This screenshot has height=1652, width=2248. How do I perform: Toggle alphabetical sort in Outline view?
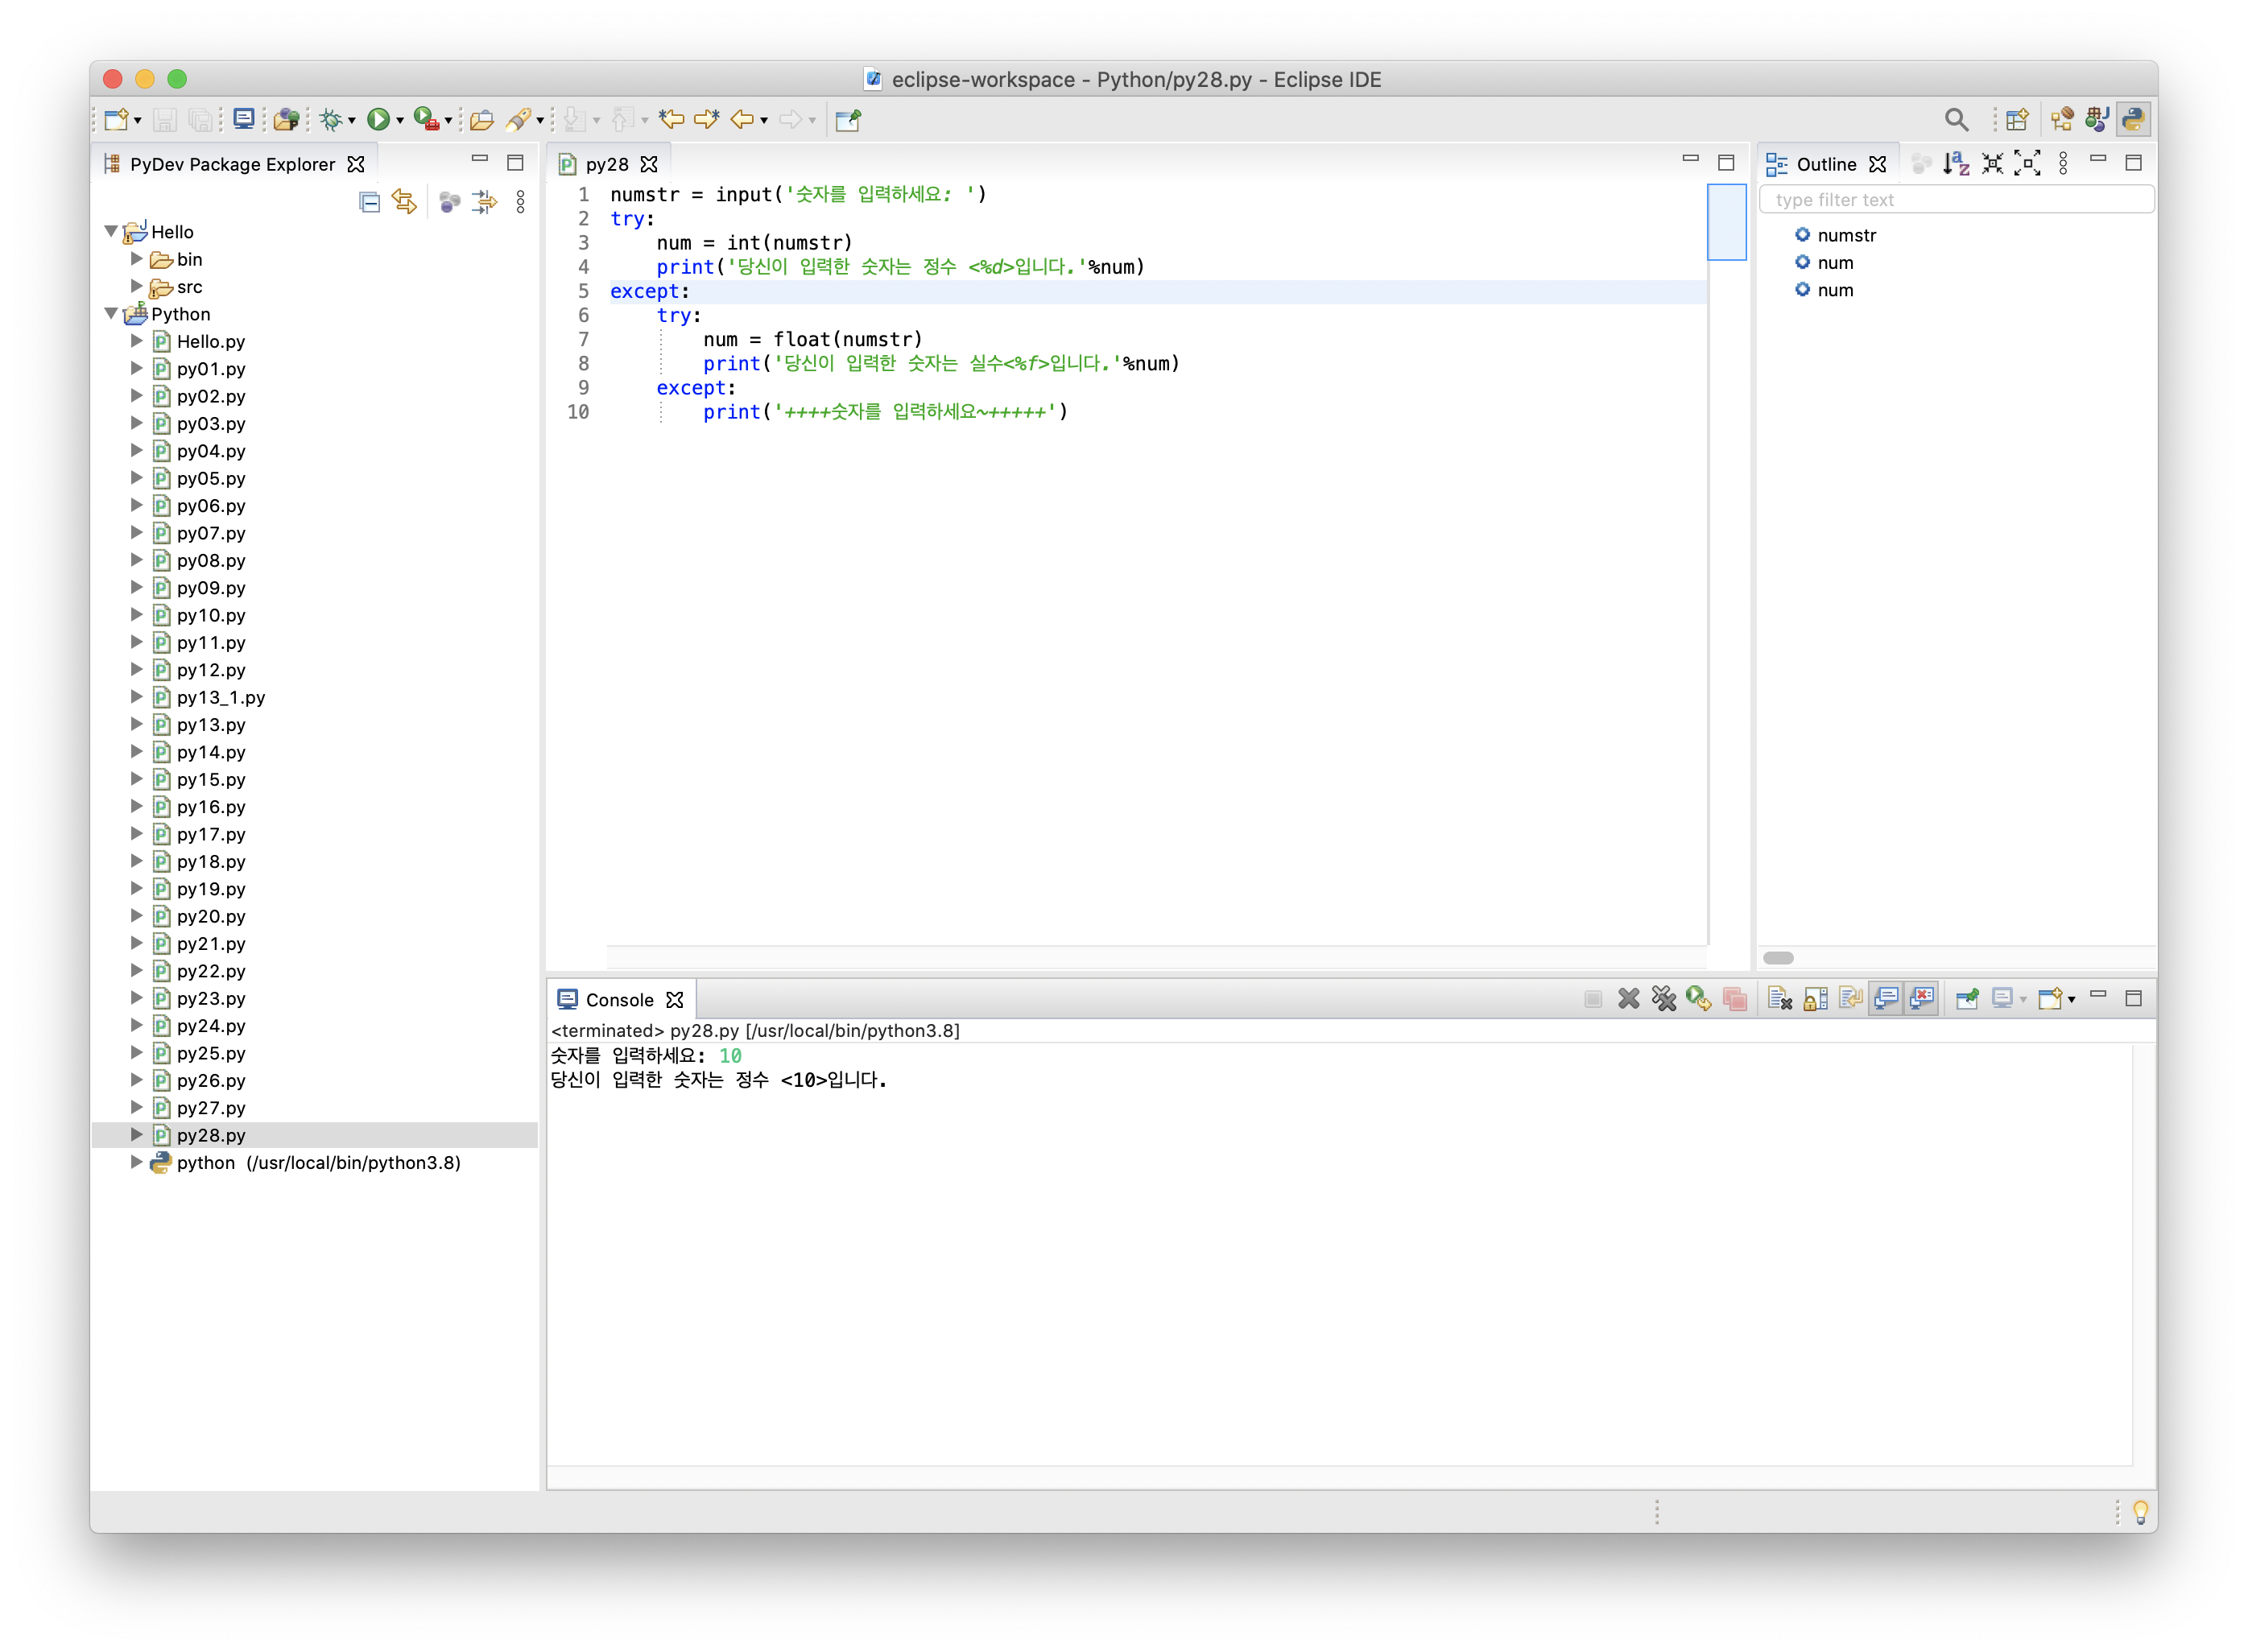coord(1956,164)
